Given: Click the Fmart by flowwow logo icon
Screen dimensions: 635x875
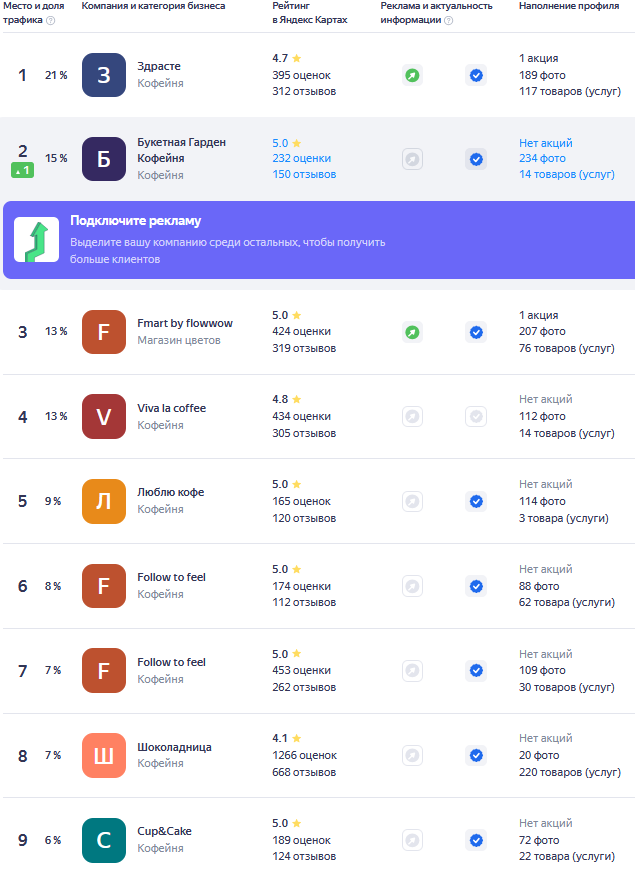Looking at the screenshot, I should (x=104, y=332).
